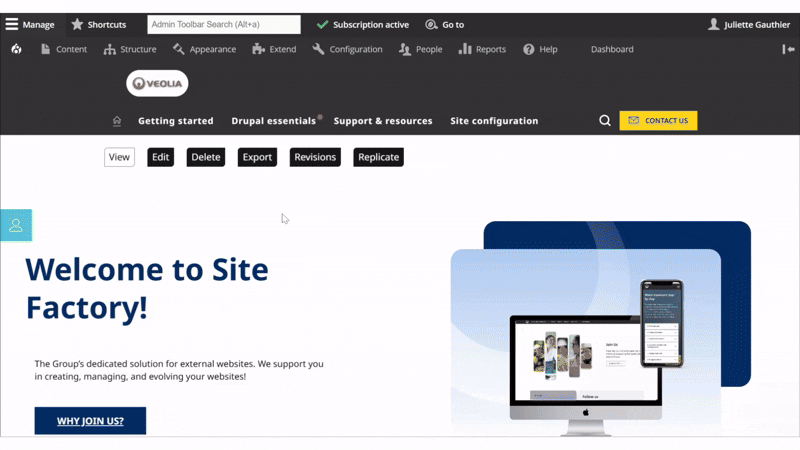Open the site search magnifier icon
800x450 pixels.
(605, 121)
